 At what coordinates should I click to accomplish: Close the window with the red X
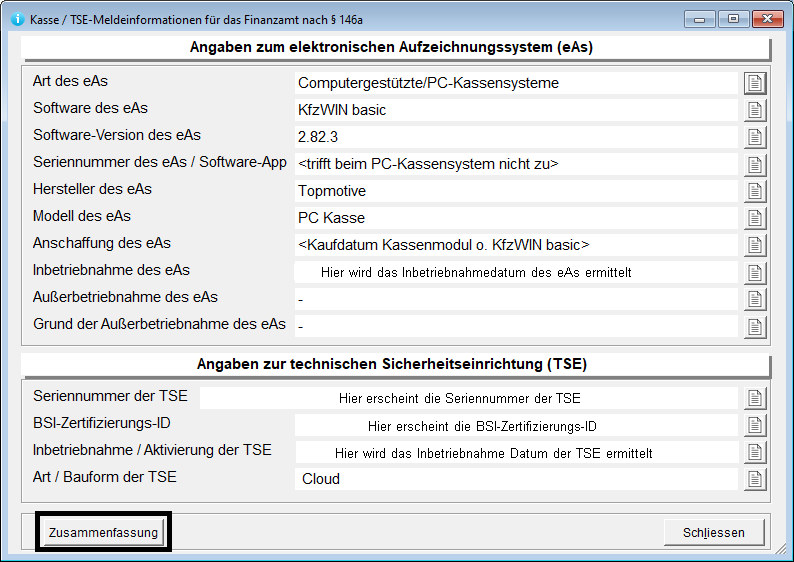click(768, 19)
